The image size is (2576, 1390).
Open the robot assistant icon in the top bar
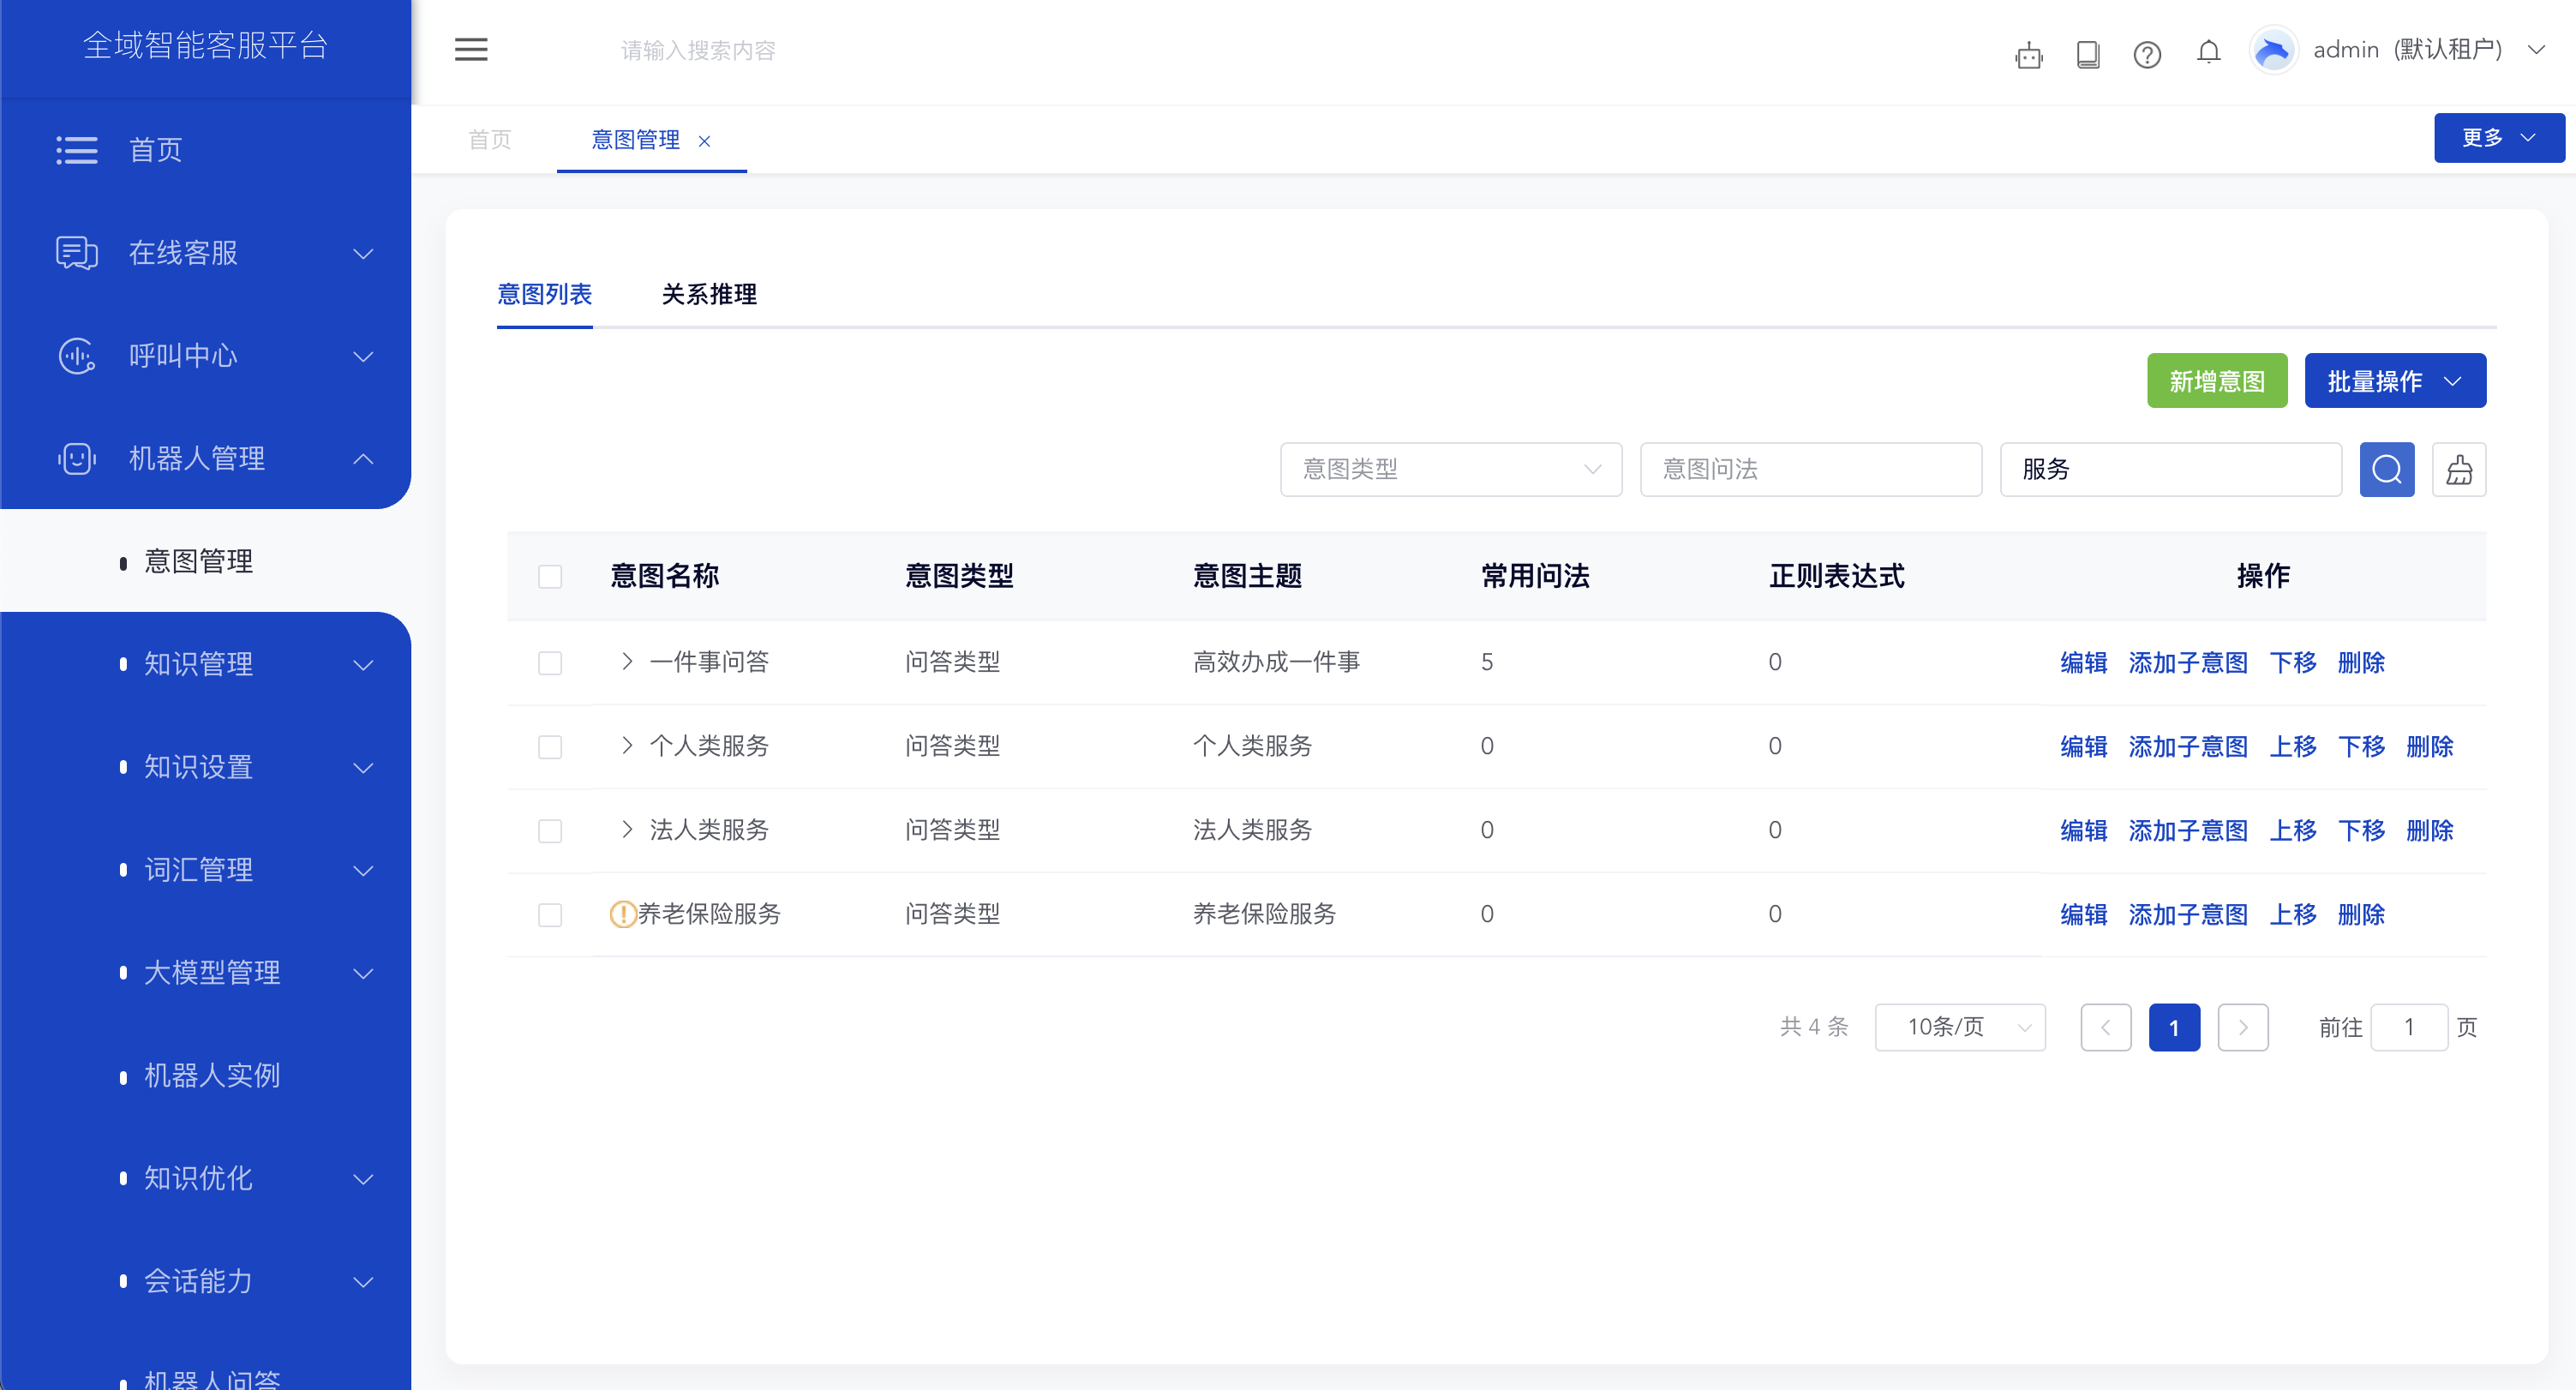click(x=2029, y=55)
